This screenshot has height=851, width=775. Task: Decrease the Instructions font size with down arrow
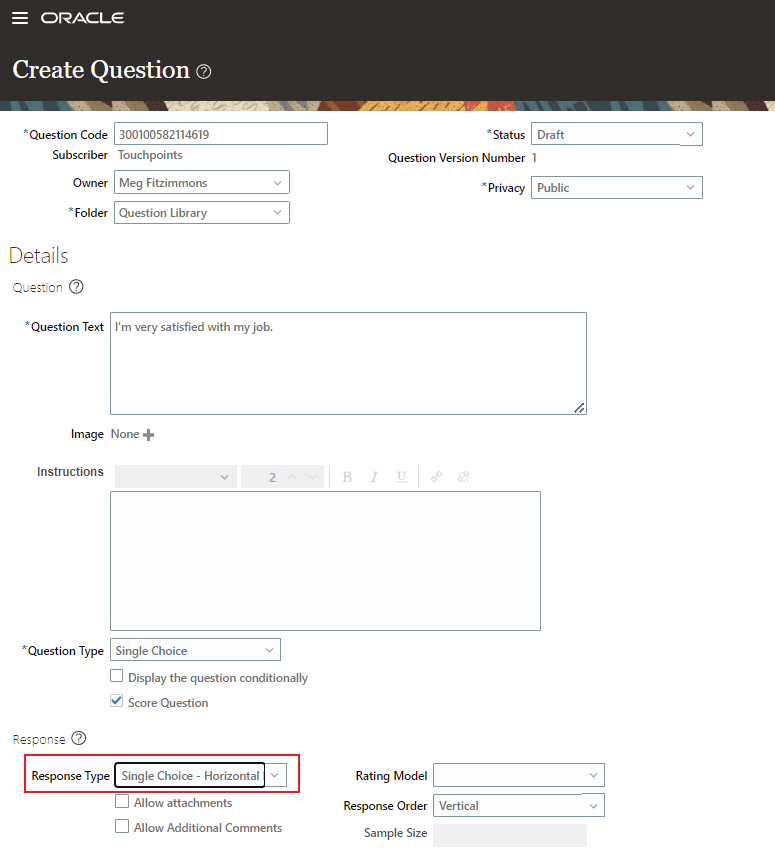point(312,477)
